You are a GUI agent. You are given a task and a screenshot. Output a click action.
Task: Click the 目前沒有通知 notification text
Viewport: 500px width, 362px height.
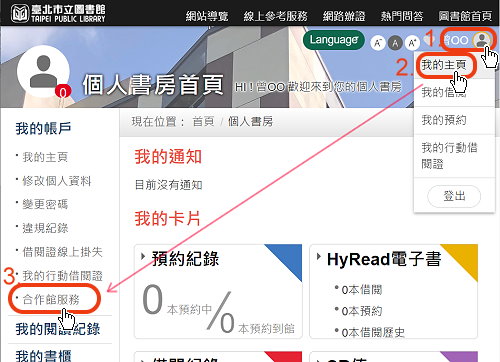(x=168, y=185)
